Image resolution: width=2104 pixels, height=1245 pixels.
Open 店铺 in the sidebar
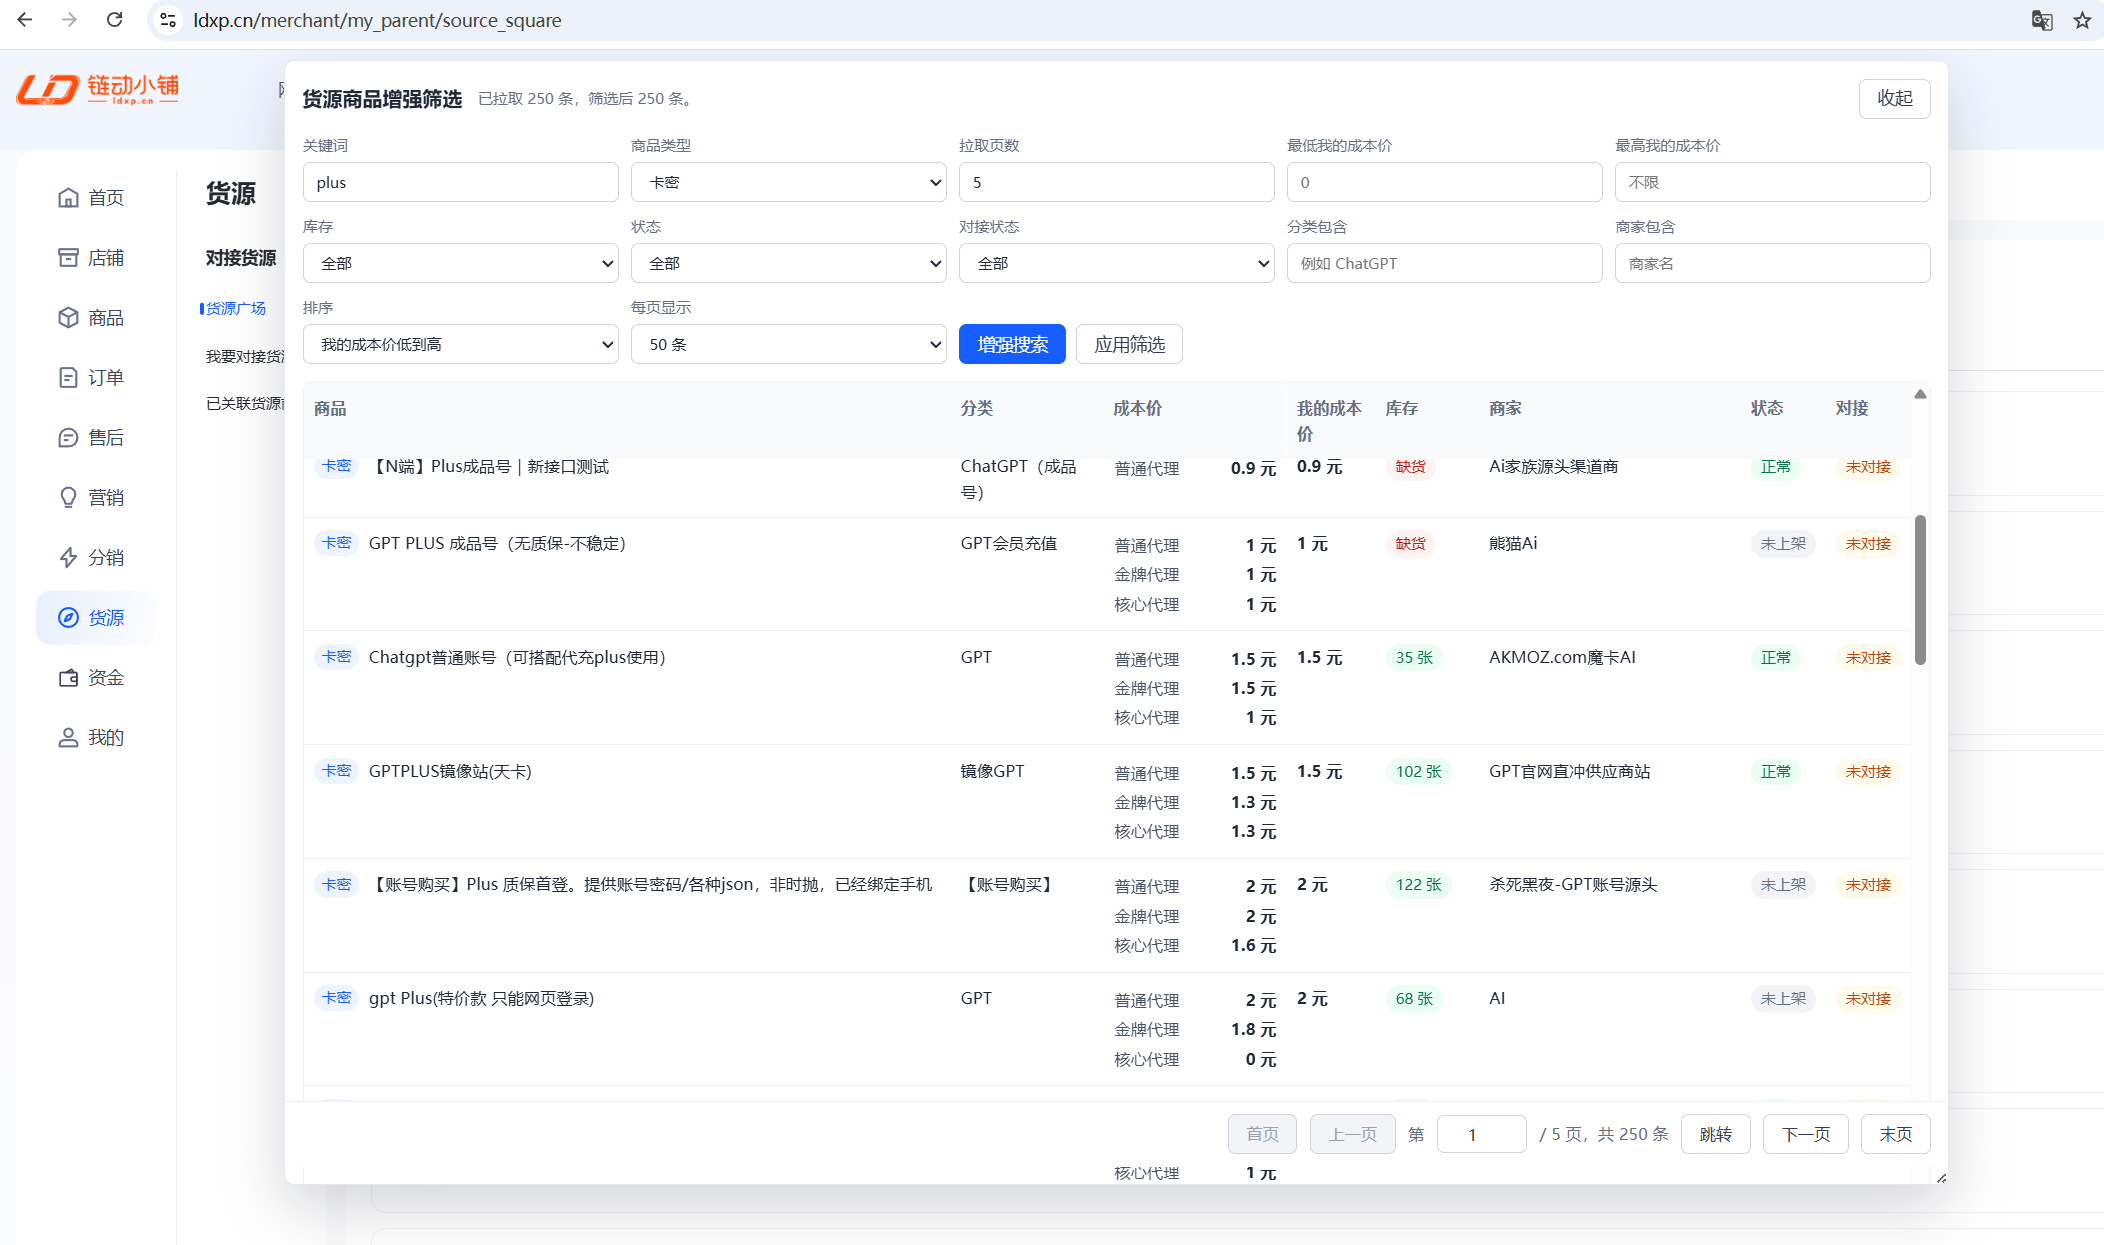pyautogui.click(x=96, y=258)
